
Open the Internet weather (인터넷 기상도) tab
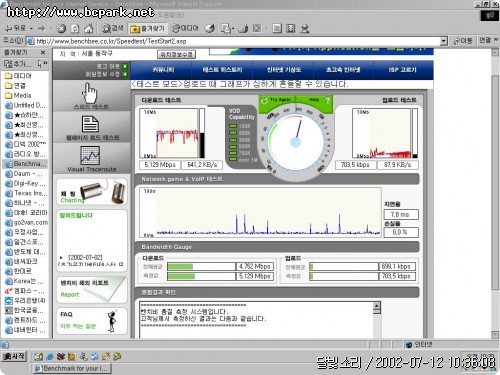284,70
